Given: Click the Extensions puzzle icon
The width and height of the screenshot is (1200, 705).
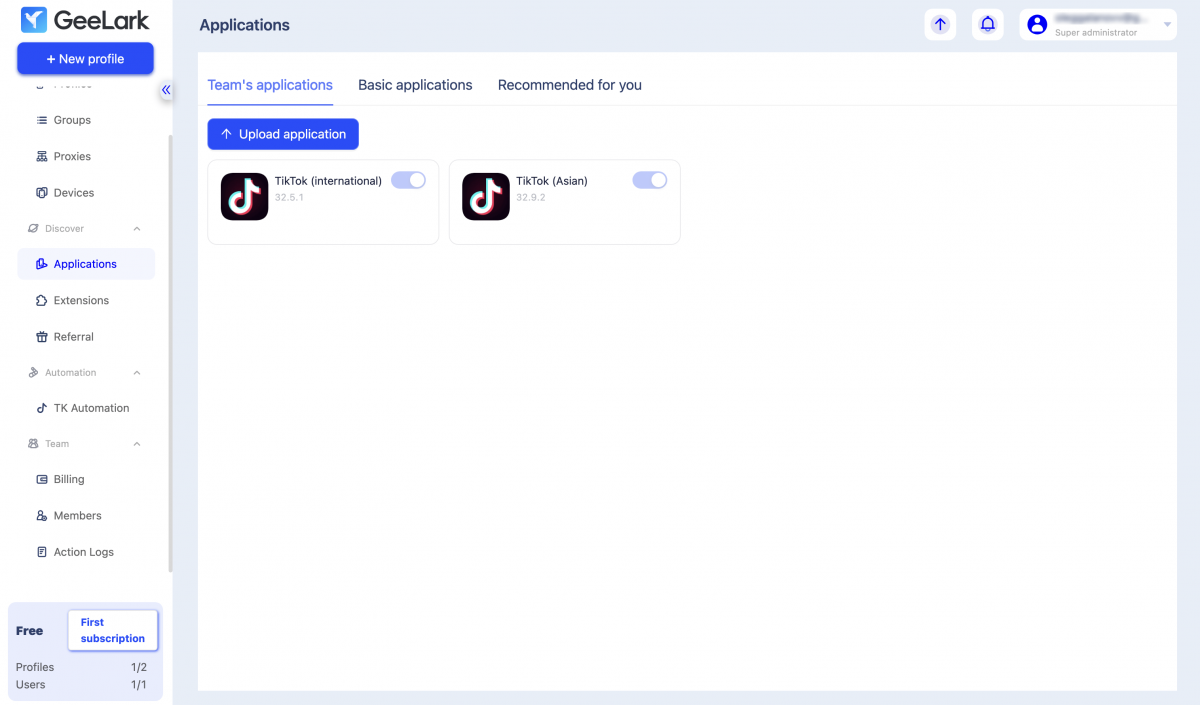Looking at the screenshot, I should click(x=42, y=300).
